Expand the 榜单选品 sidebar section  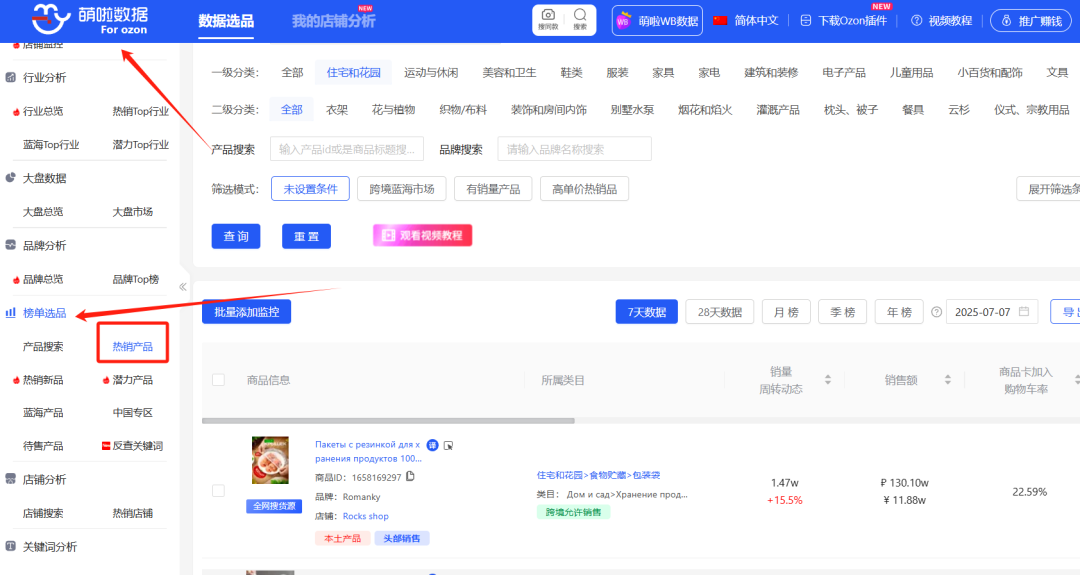coord(45,313)
